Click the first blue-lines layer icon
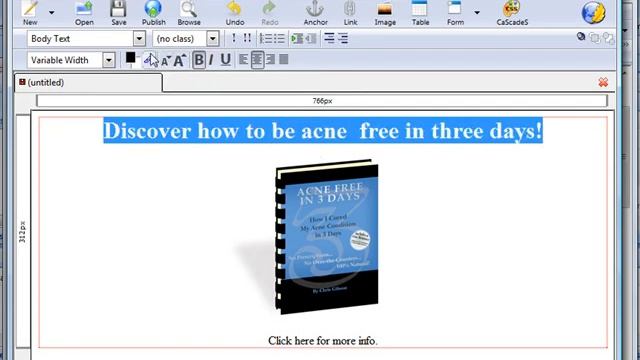Image resolution: width=640 pixels, height=360 pixels. click(329, 38)
